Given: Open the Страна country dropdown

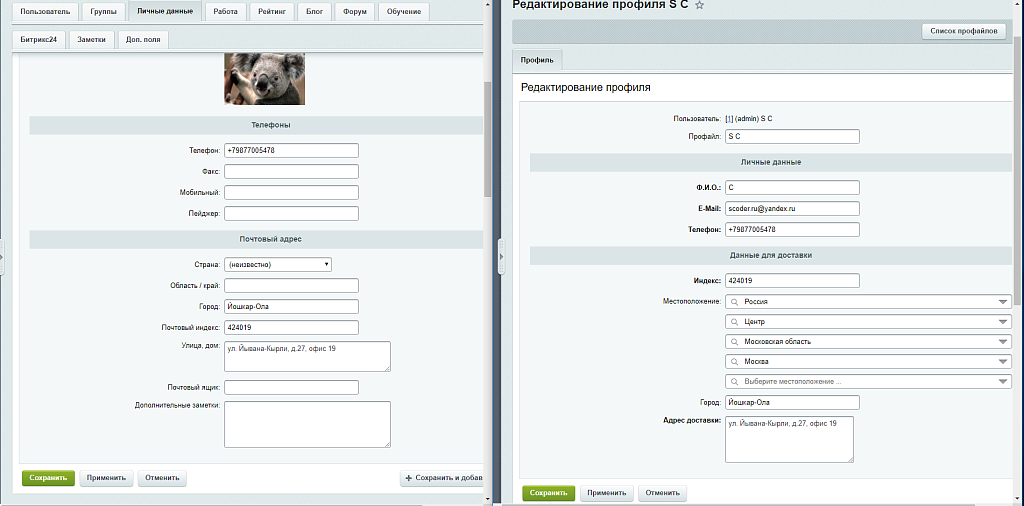Looking at the screenshot, I should (x=278, y=264).
